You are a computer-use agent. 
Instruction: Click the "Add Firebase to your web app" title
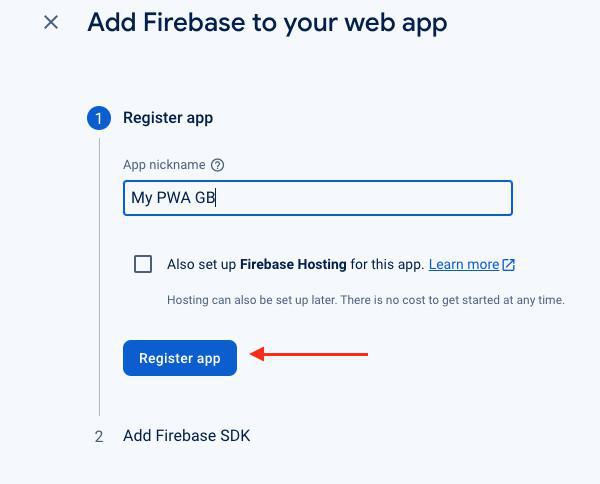(x=267, y=22)
